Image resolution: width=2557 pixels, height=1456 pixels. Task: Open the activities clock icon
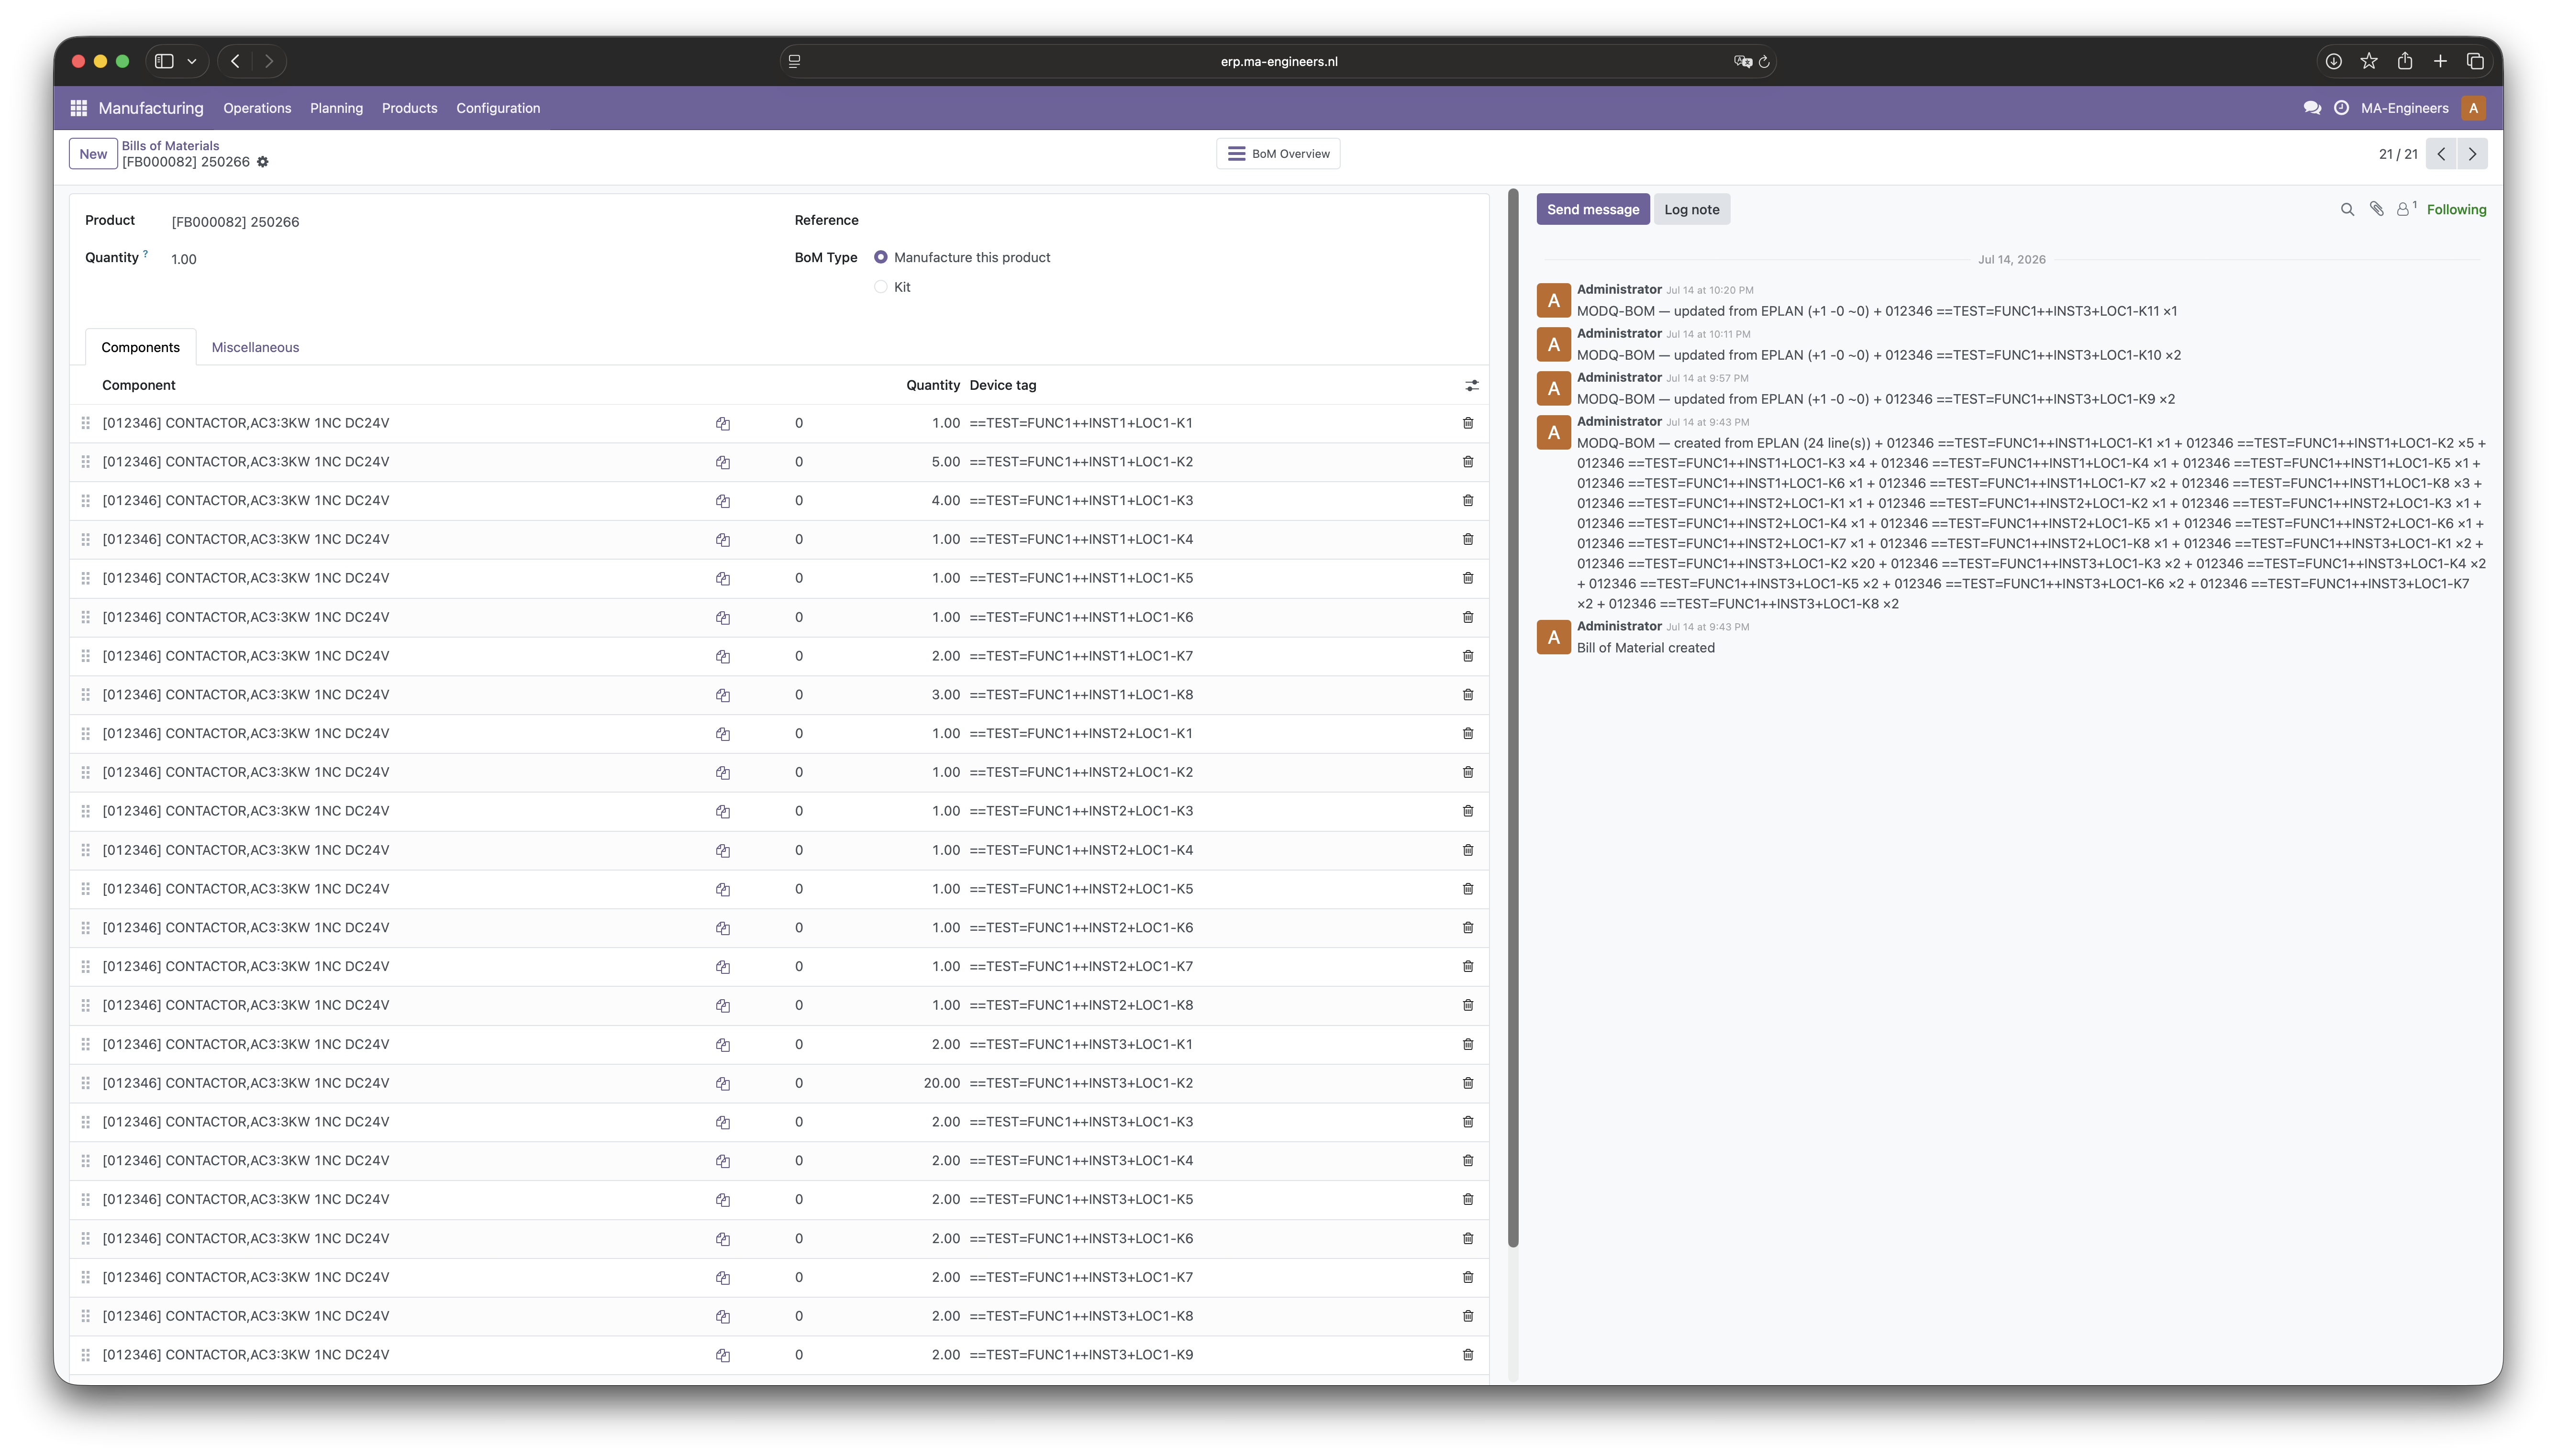[2341, 108]
